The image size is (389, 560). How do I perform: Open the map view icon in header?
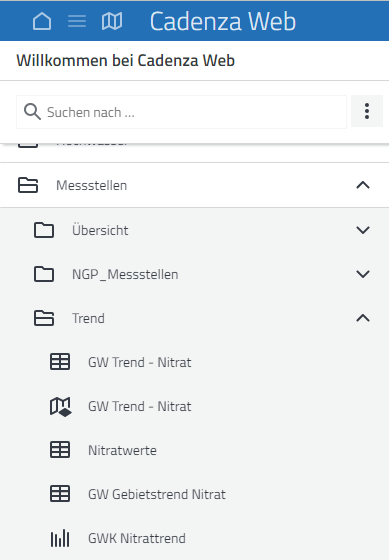[112, 21]
